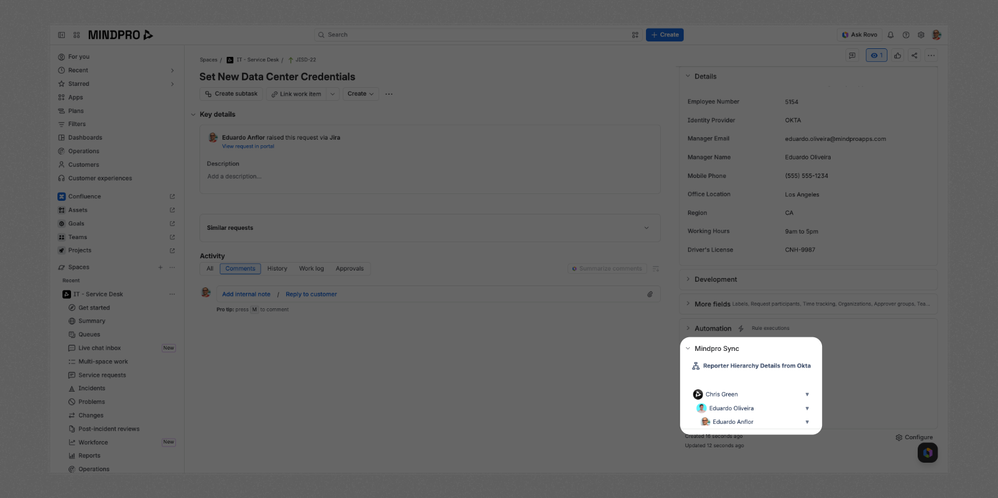The image size is (998, 498).
Task: Click Reply to customer
Action: tap(311, 294)
